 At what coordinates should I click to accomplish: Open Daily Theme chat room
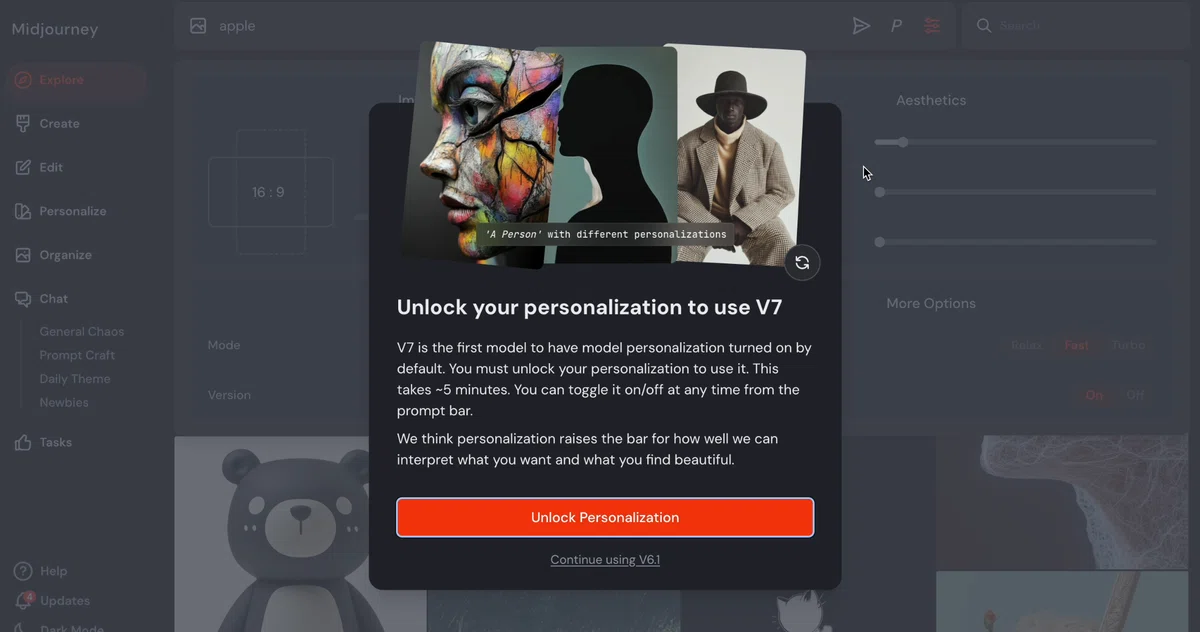(75, 379)
